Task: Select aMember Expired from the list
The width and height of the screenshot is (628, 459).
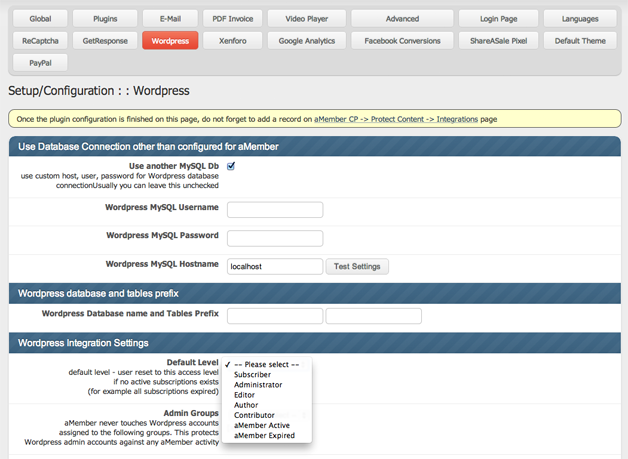Action: (267, 435)
